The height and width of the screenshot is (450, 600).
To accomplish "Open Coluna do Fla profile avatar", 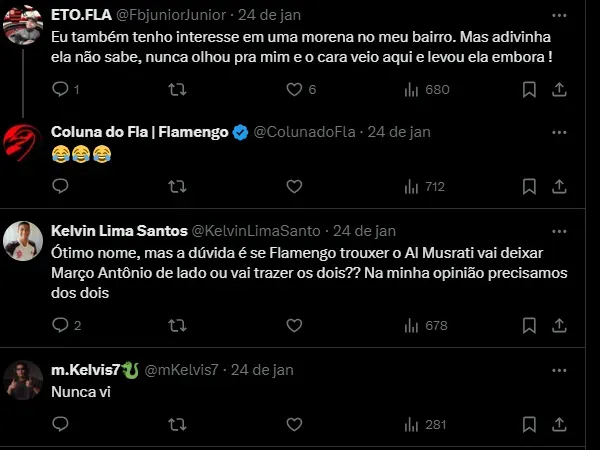I will point(22,144).
